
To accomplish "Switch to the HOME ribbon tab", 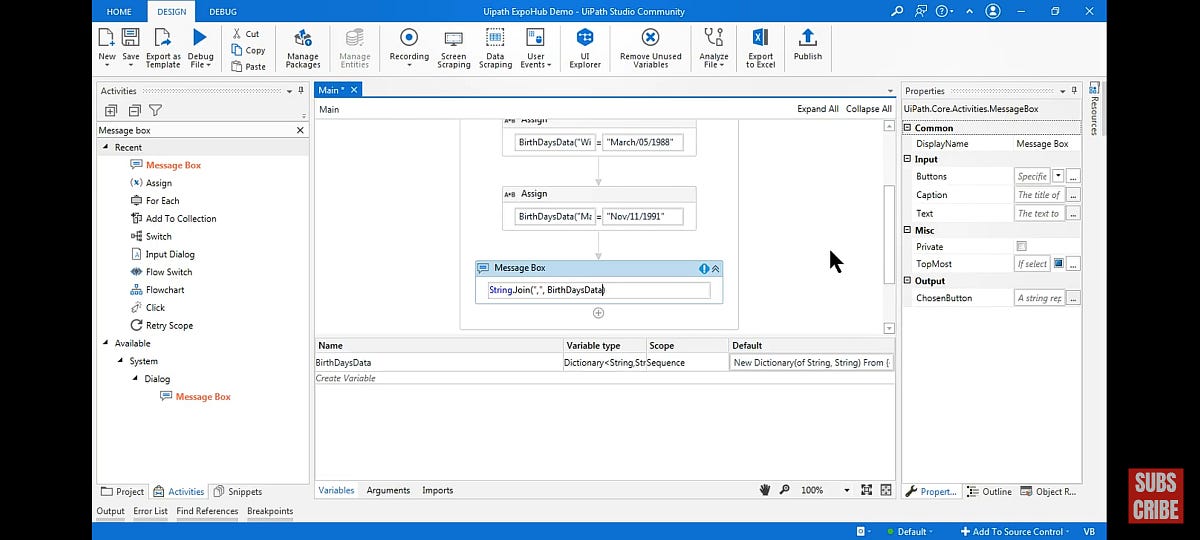I will click(119, 11).
